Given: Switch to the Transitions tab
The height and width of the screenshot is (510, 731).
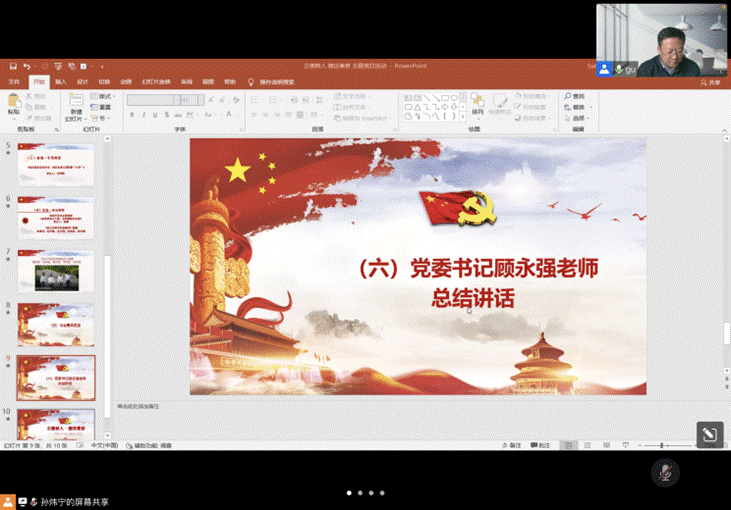Looking at the screenshot, I should tap(104, 82).
